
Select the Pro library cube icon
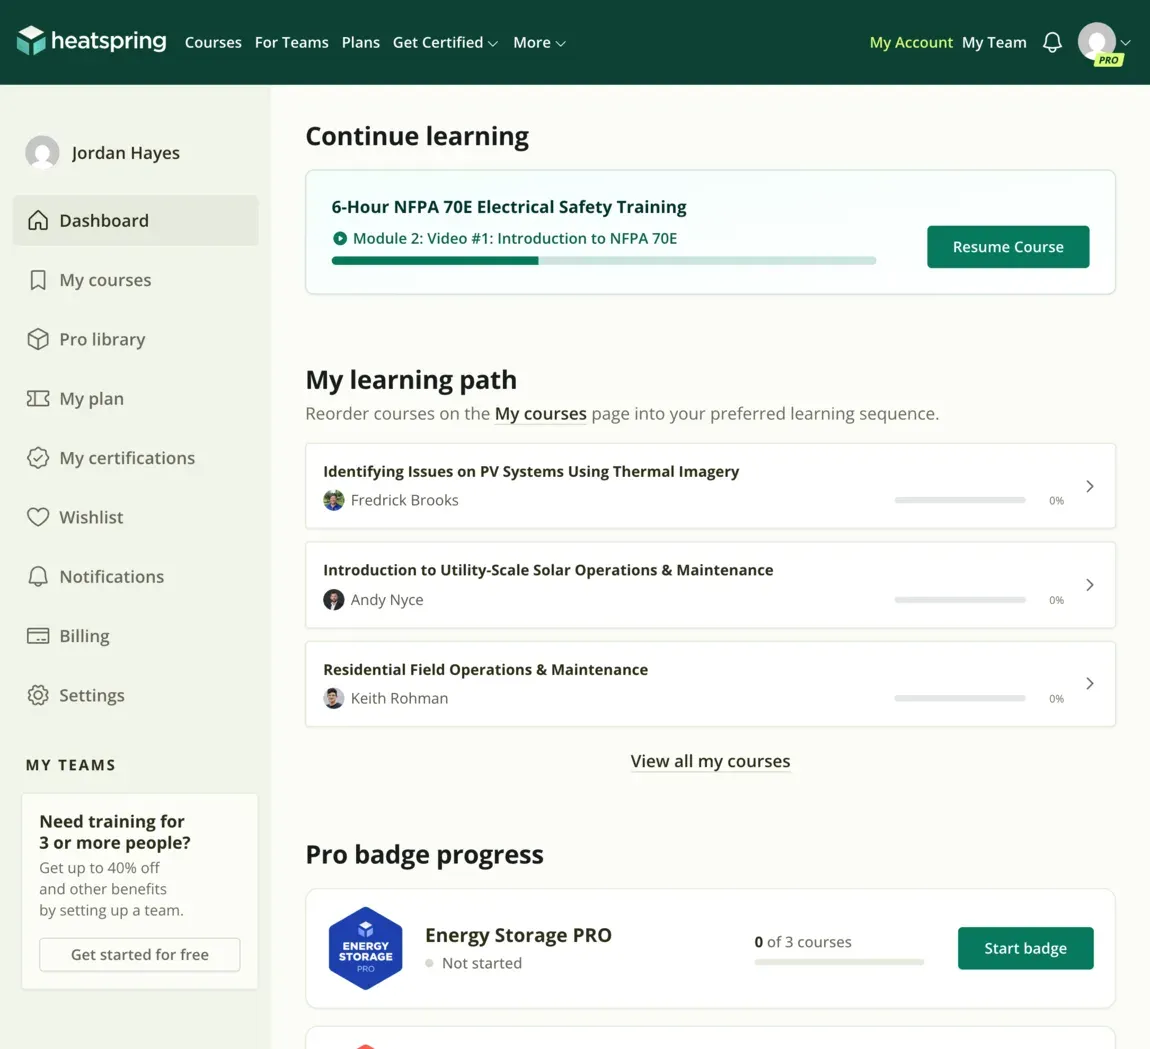(x=38, y=339)
